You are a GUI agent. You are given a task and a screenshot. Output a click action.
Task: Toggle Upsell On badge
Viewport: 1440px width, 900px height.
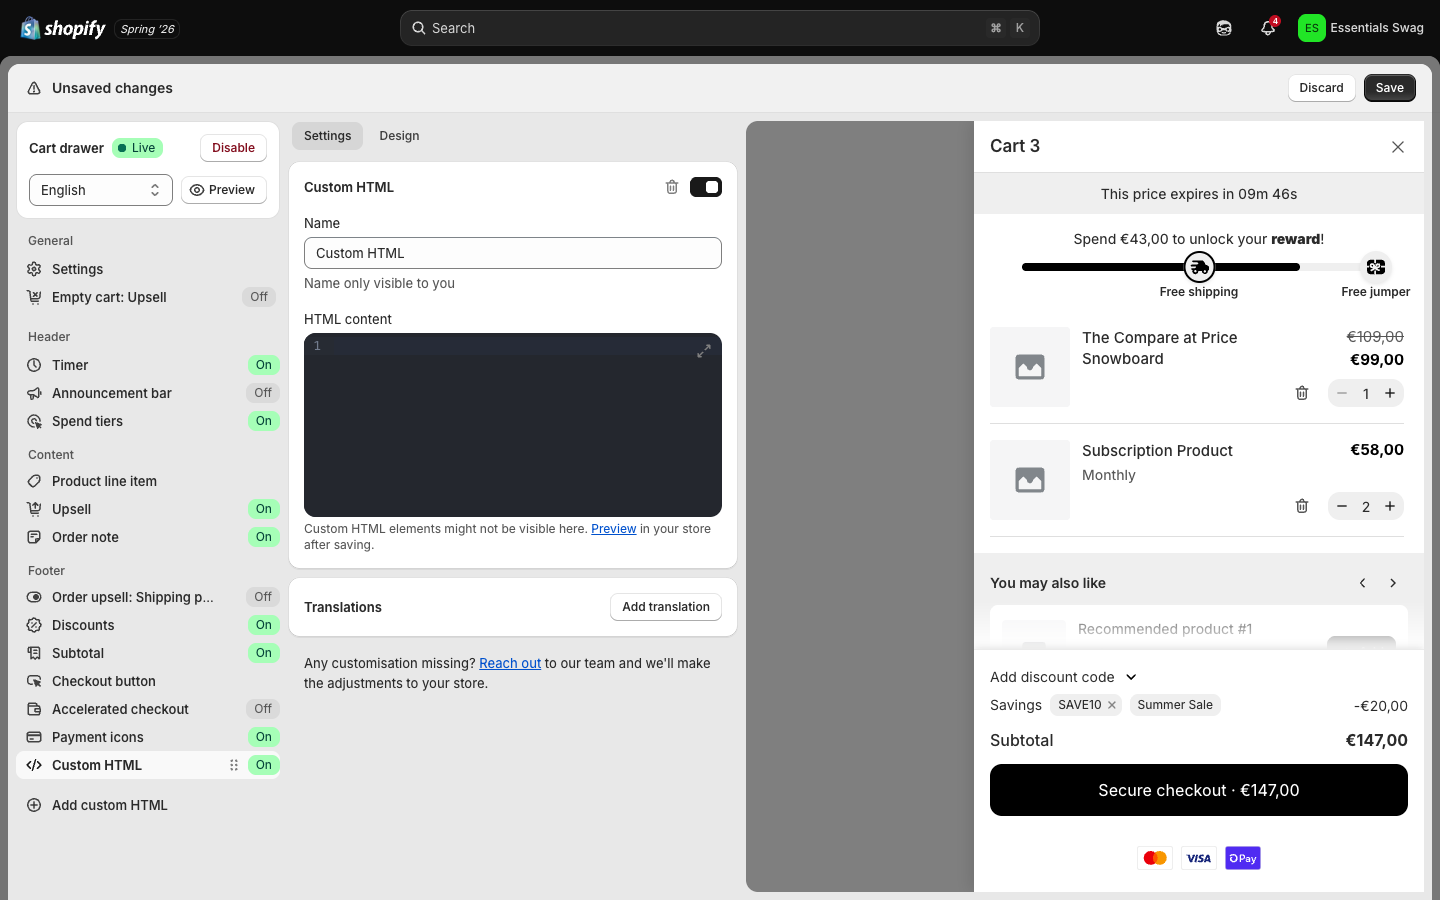pos(263,509)
